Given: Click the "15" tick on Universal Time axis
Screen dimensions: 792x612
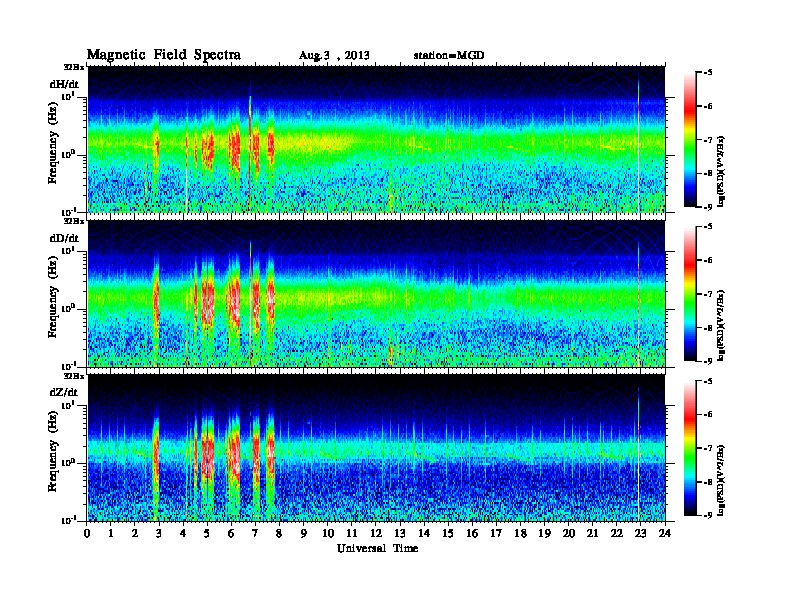Looking at the screenshot, I should (448, 534).
